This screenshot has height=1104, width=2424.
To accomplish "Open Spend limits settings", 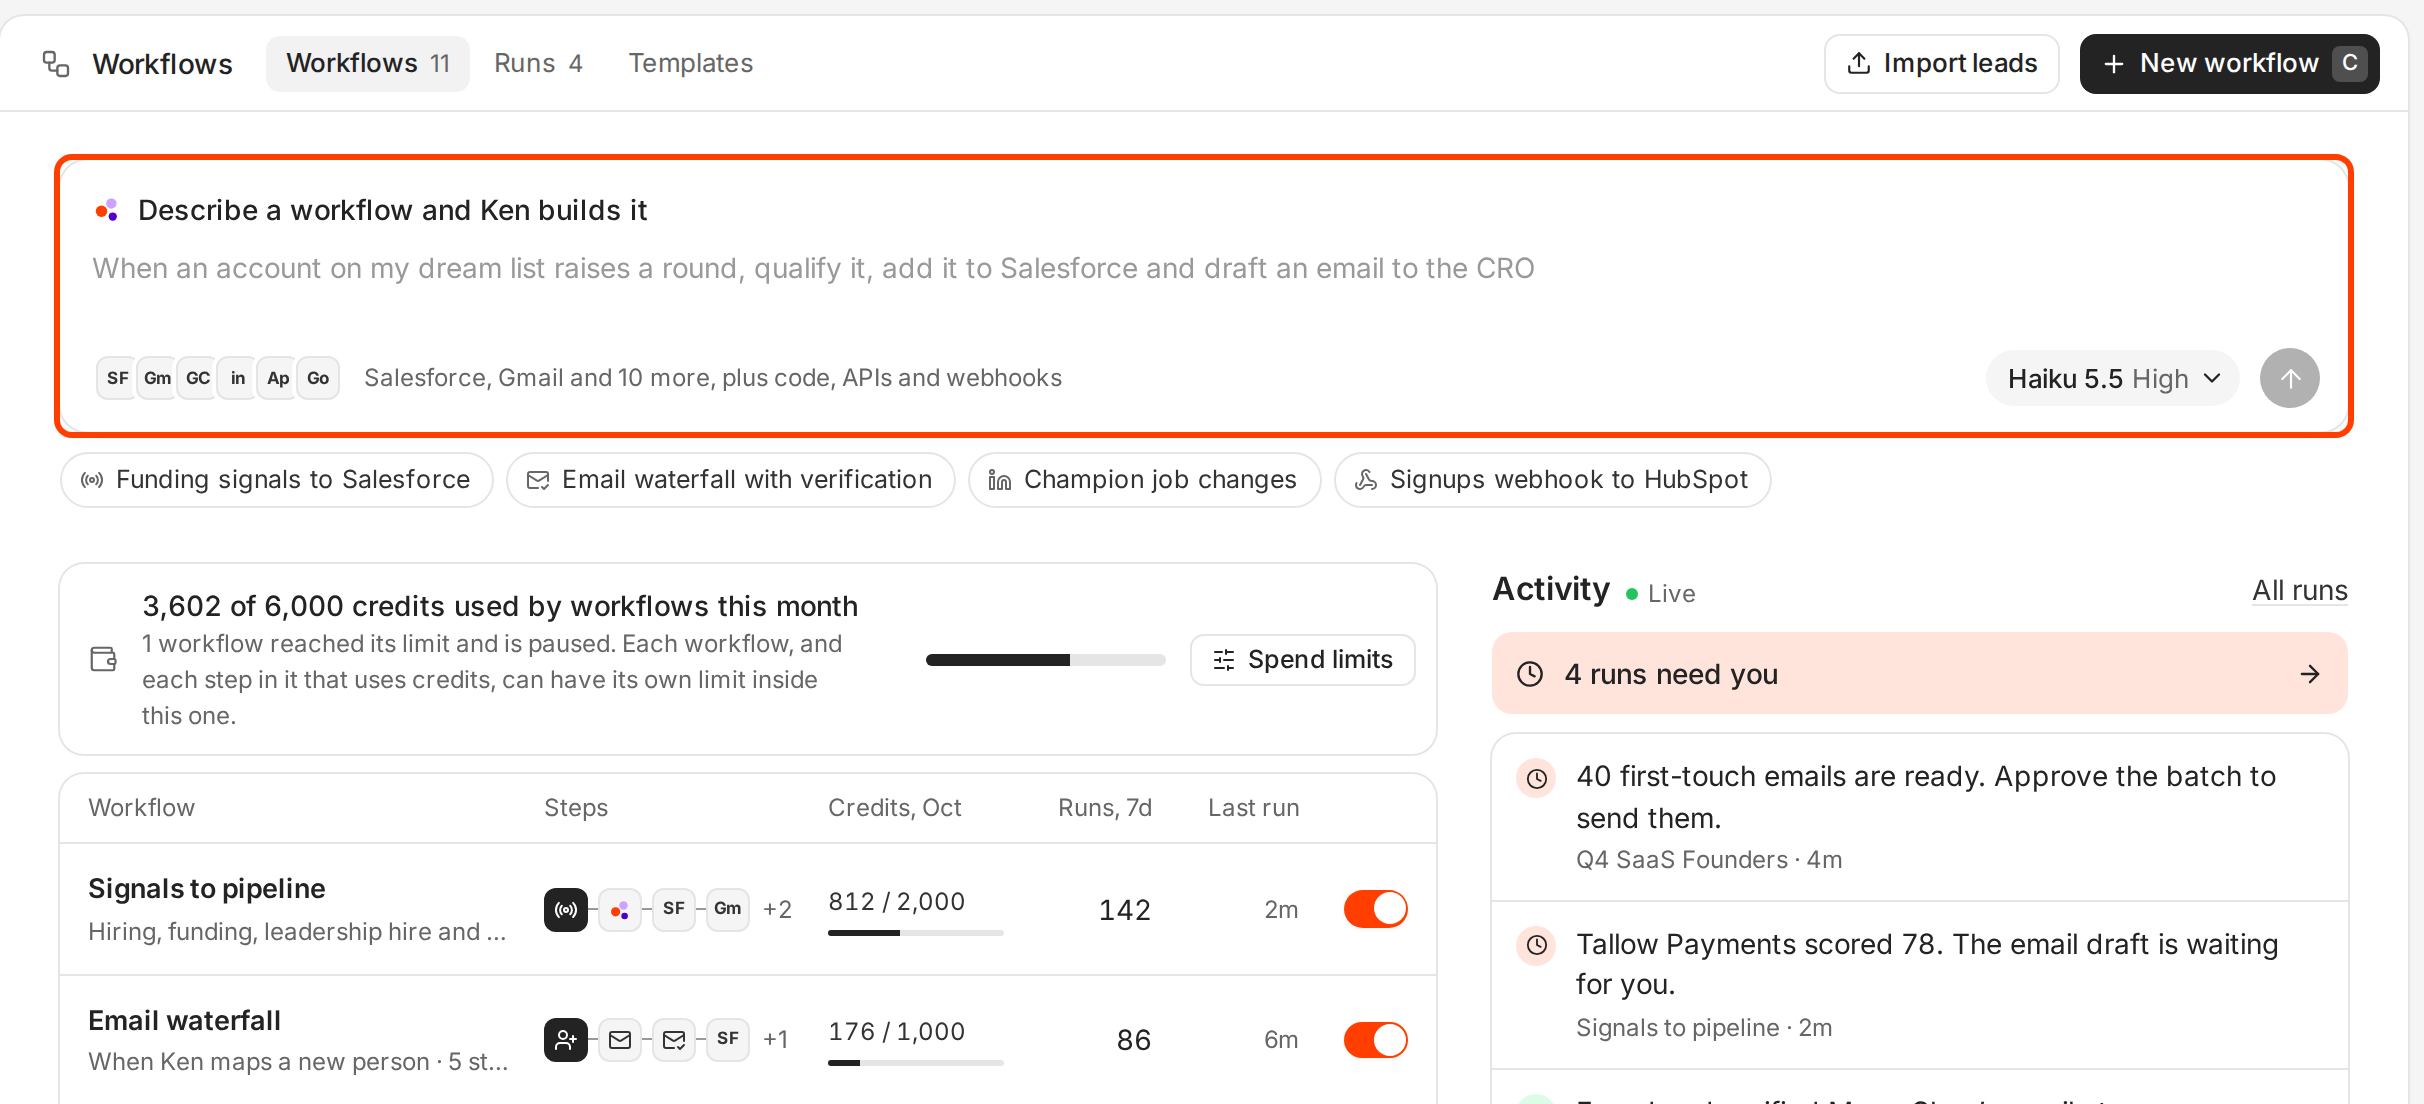I will (1302, 659).
